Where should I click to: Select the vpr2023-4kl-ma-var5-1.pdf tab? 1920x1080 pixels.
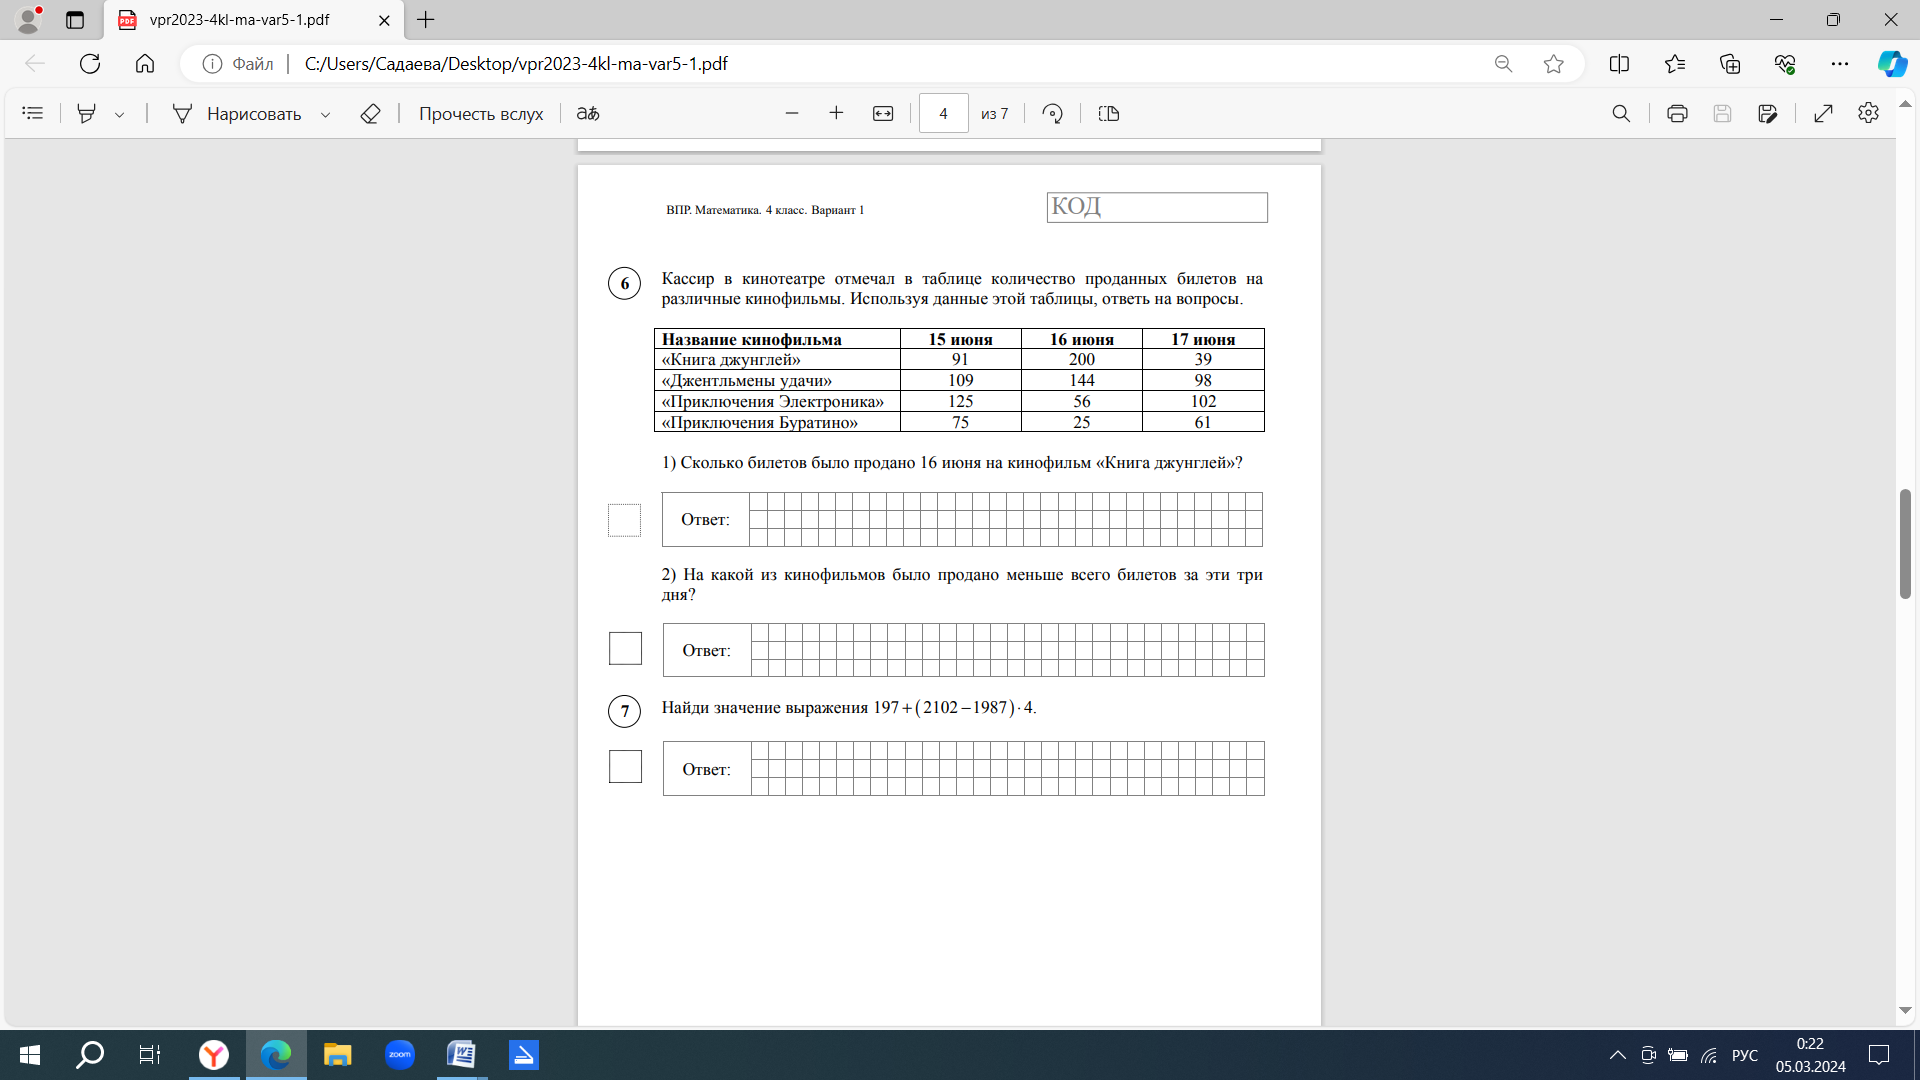coord(240,20)
